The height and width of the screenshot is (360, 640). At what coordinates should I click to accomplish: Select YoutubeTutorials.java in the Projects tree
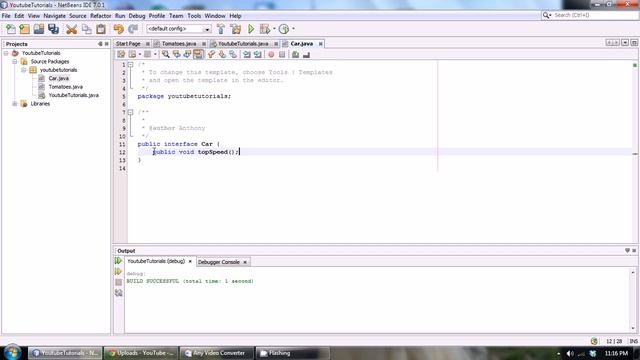pos(73,95)
